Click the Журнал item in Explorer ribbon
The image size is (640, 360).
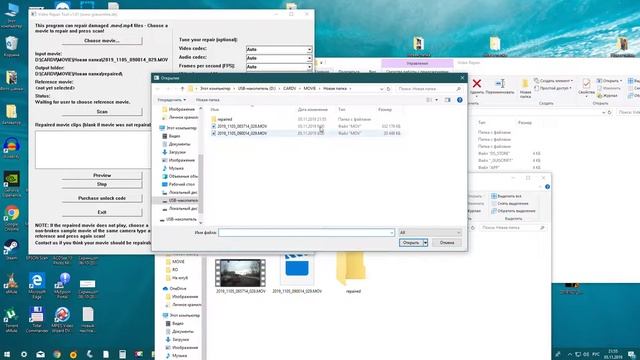[x=607, y=96]
